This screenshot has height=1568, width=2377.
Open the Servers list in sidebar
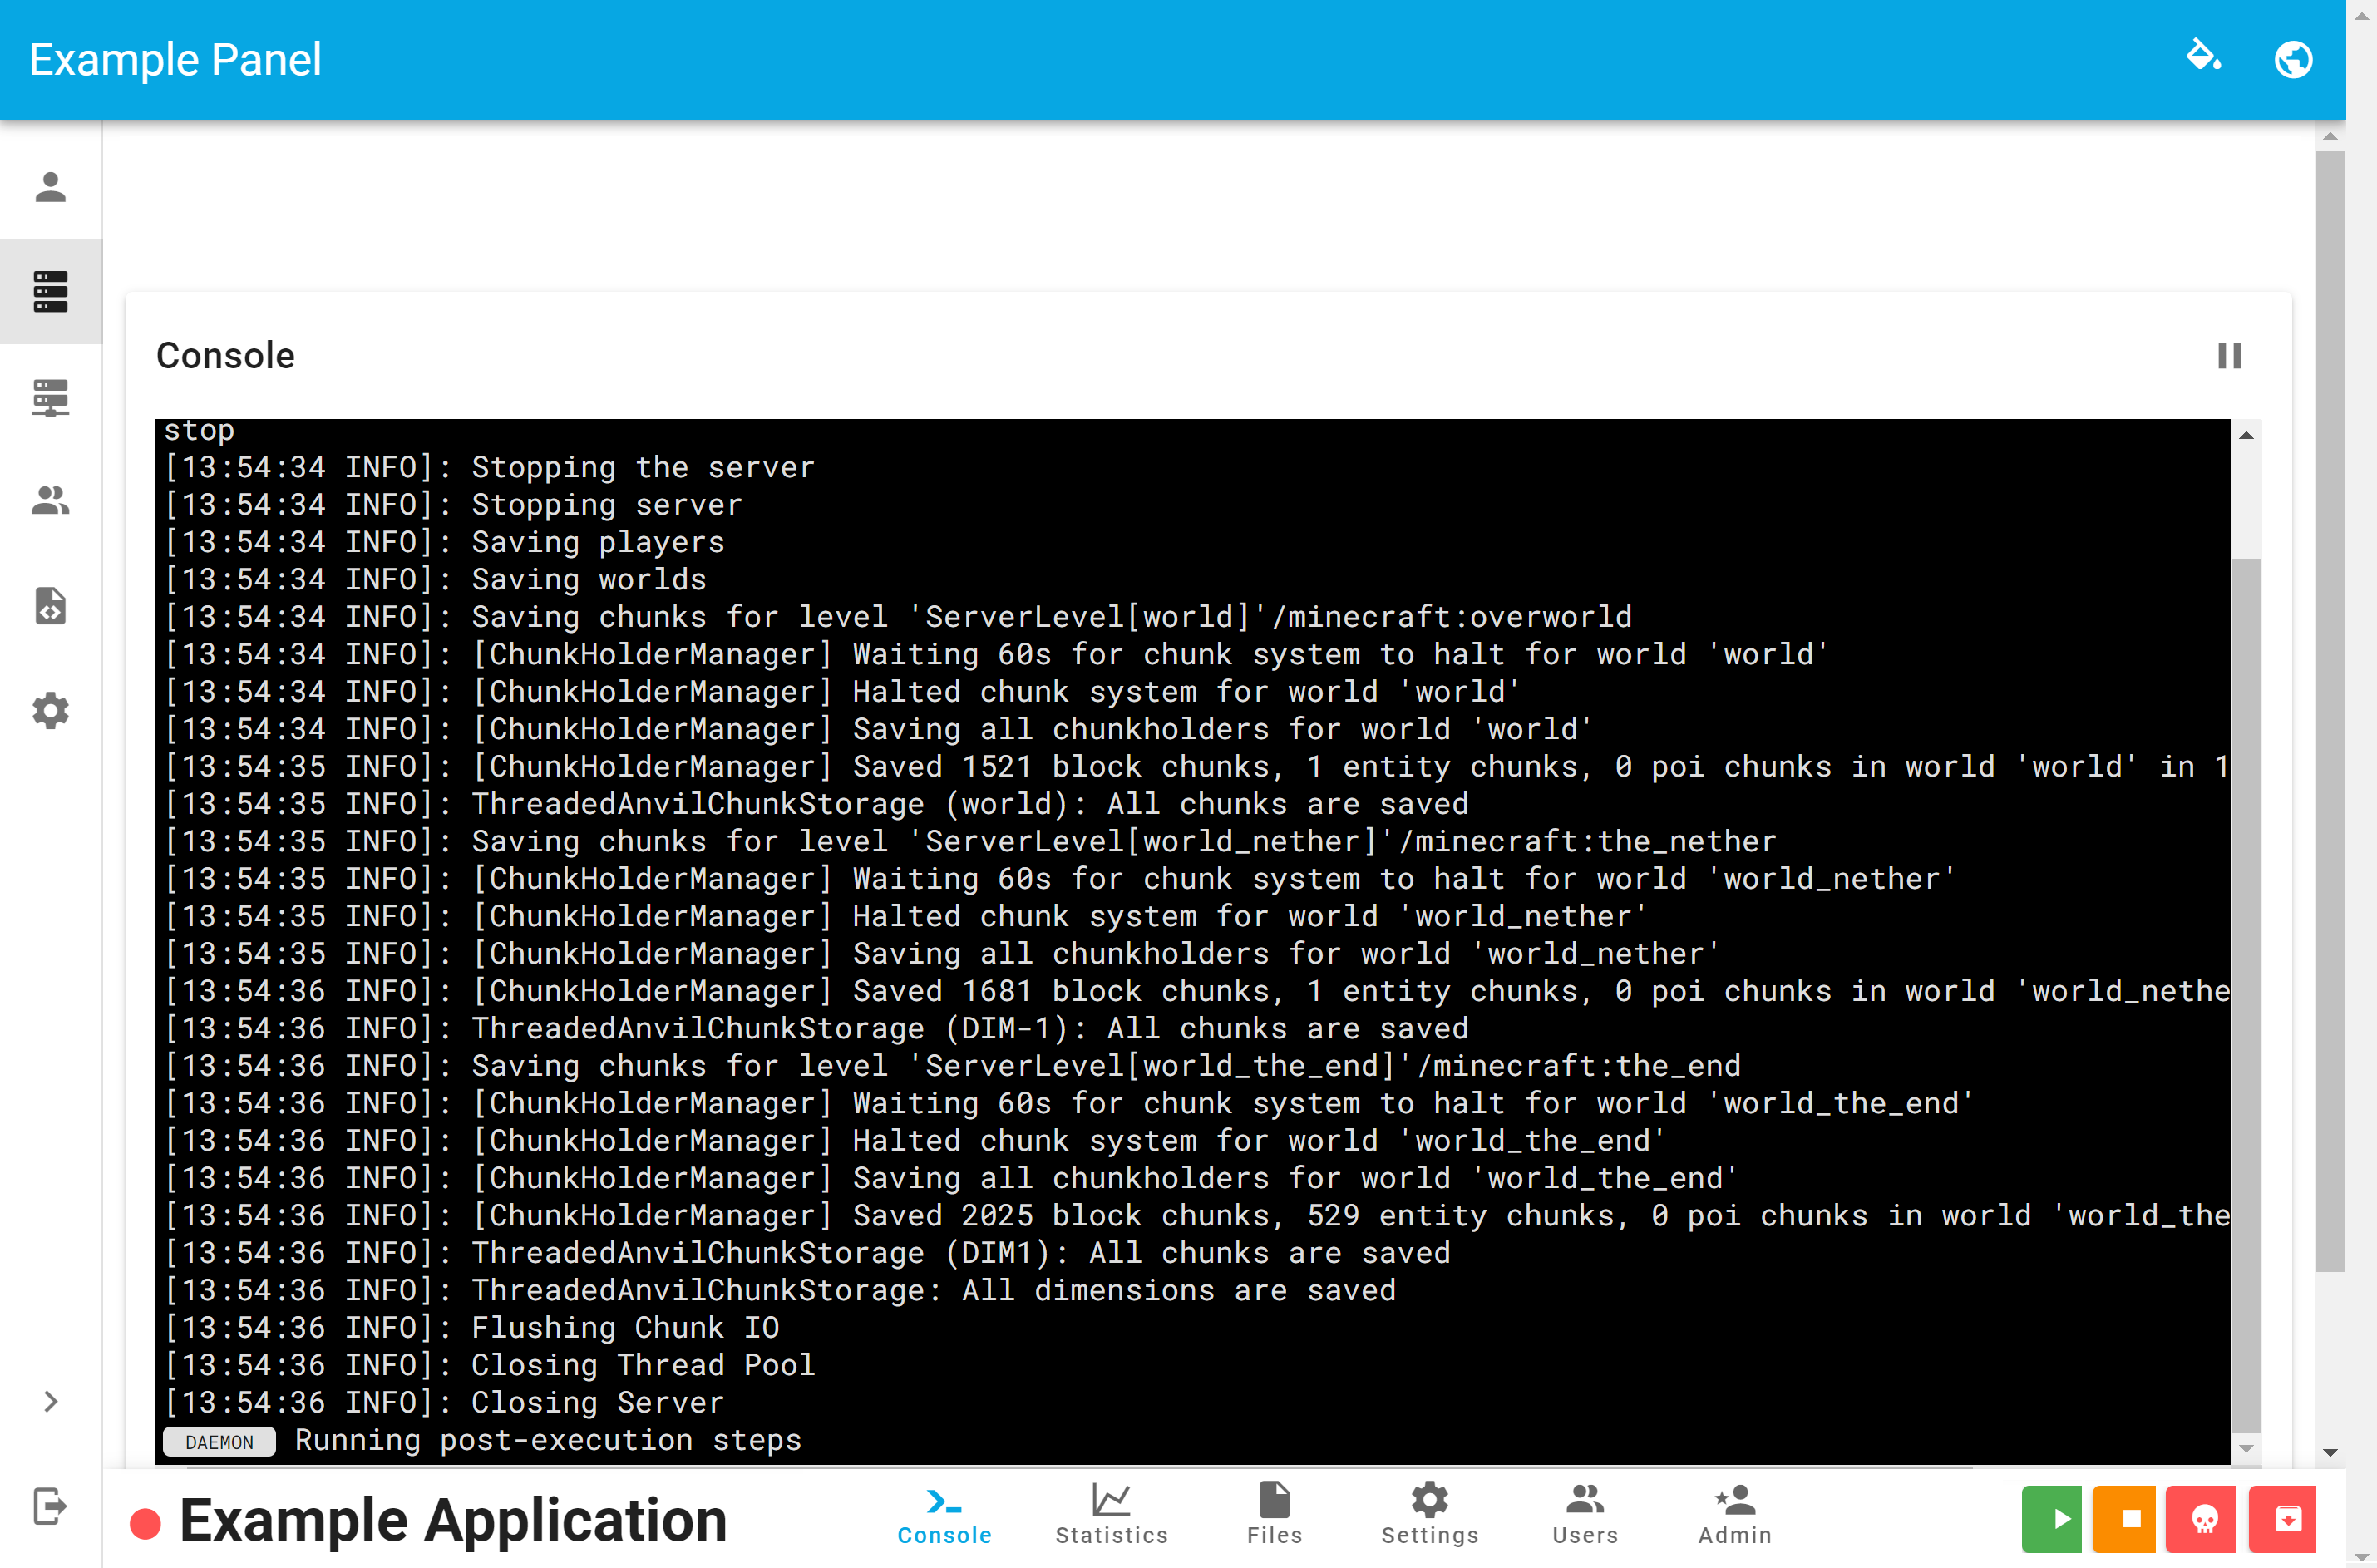click(50, 291)
